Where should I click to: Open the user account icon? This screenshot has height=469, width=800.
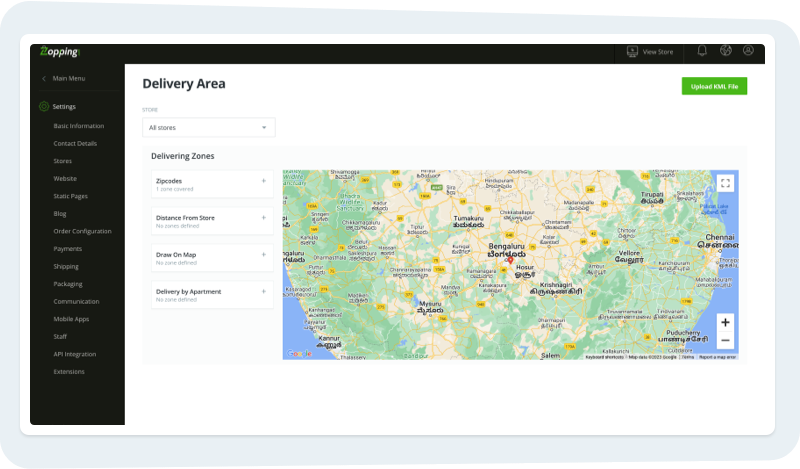[x=748, y=50]
